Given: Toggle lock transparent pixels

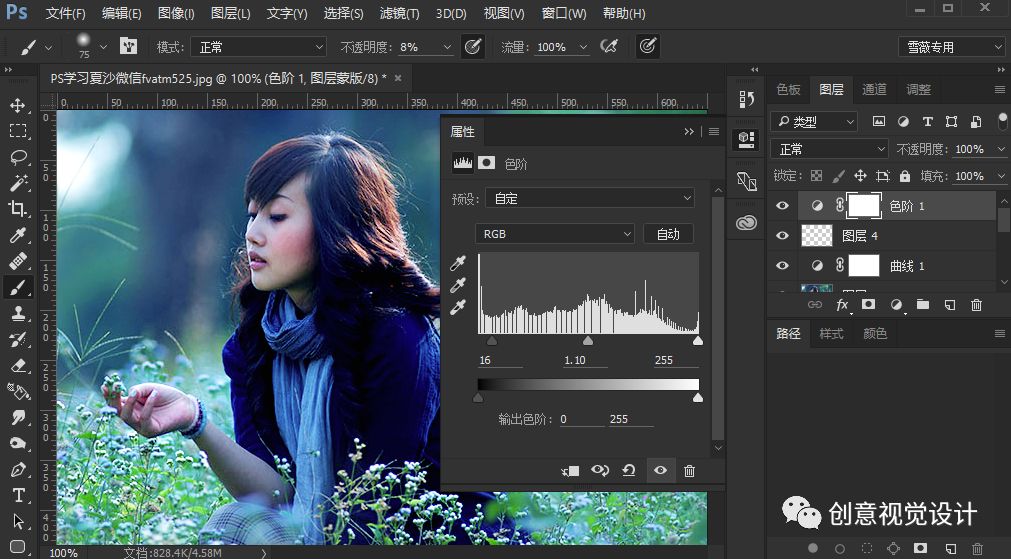Looking at the screenshot, I should (x=816, y=176).
